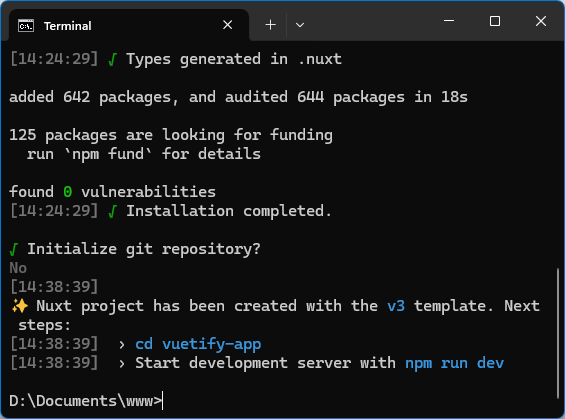
Task: Select the Terminal tab title
Action: tap(68, 26)
